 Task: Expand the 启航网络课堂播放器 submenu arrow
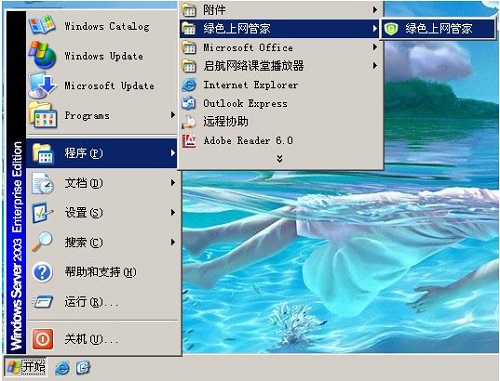point(375,66)
